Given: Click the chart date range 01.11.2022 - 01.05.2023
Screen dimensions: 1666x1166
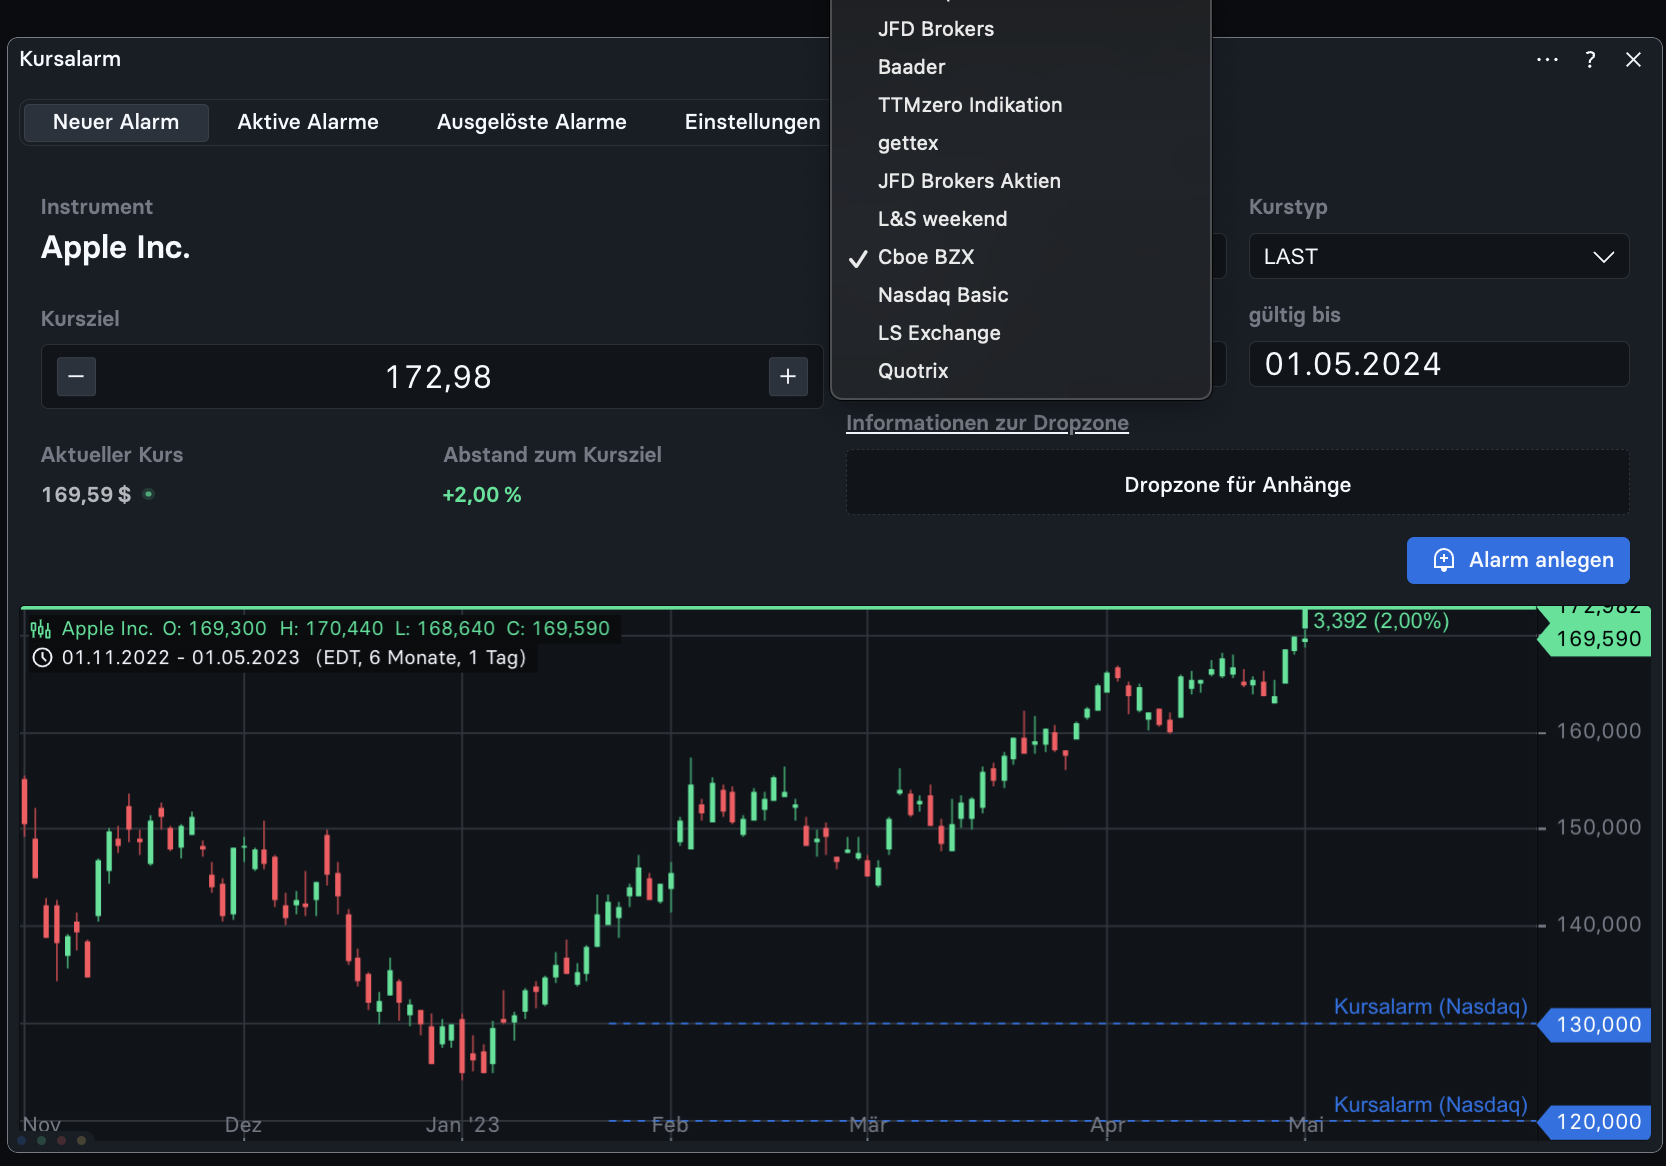Looking at the screenshot, I should point(181,658).
